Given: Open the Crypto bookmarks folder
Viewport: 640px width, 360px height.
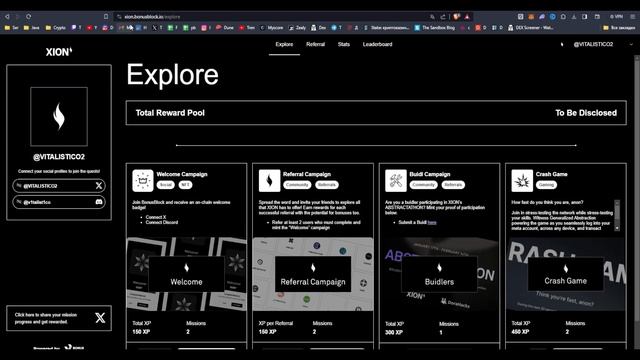Looking at the screenshot, I should coord(56,28).
